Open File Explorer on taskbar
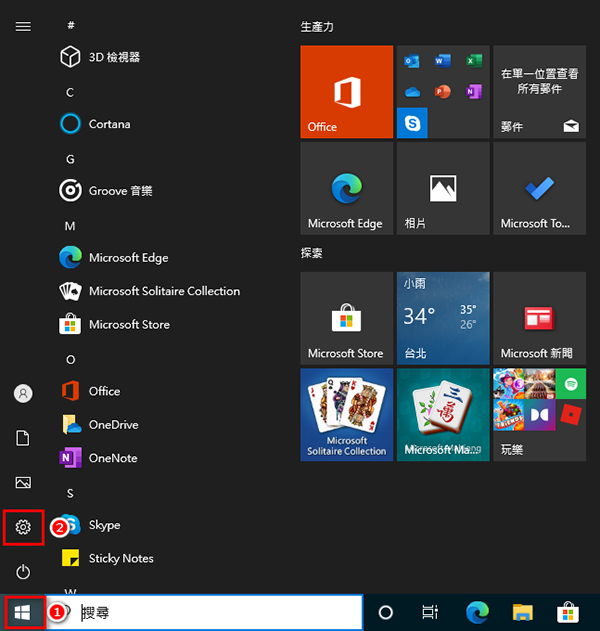The image size is (600, 631). pos(522,612)
